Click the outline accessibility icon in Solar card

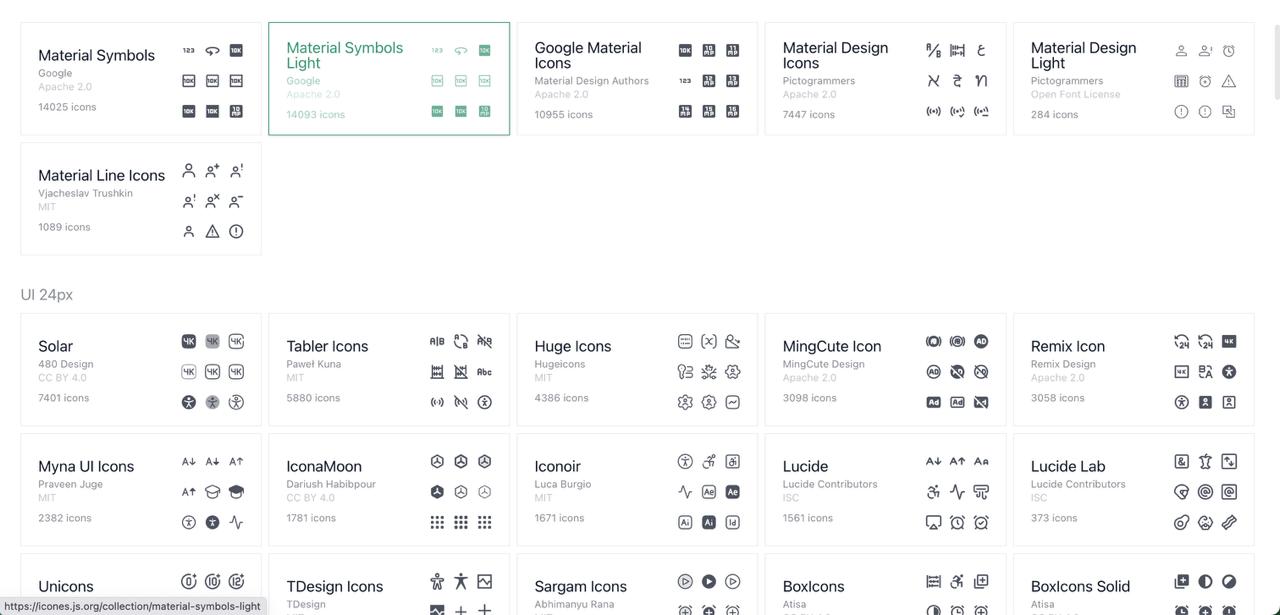coord(236,402)
